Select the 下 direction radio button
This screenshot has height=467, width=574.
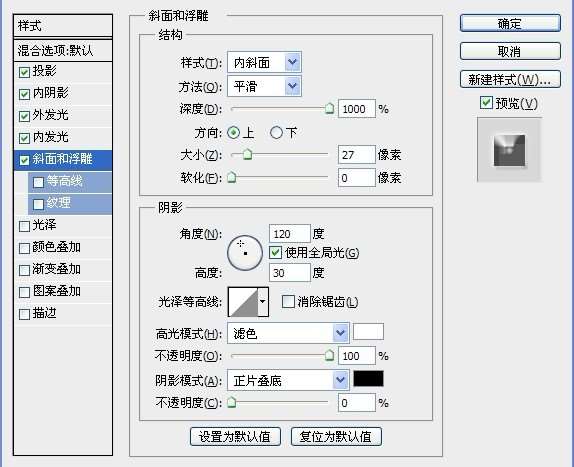(276, 132)
